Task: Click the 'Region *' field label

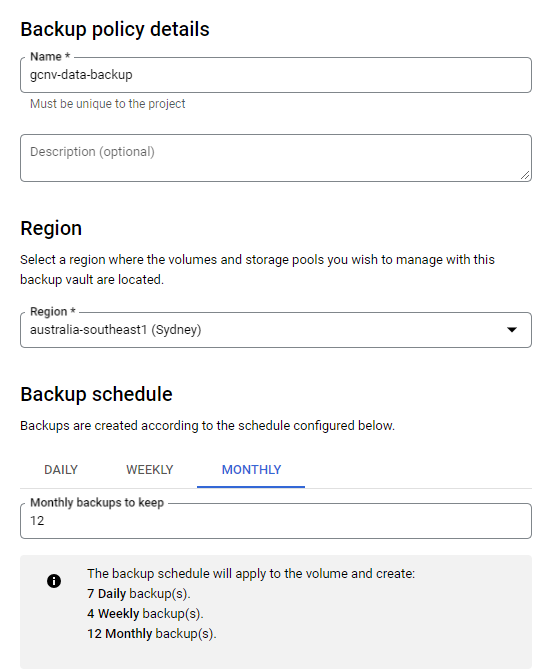Action: coord(53,311)
